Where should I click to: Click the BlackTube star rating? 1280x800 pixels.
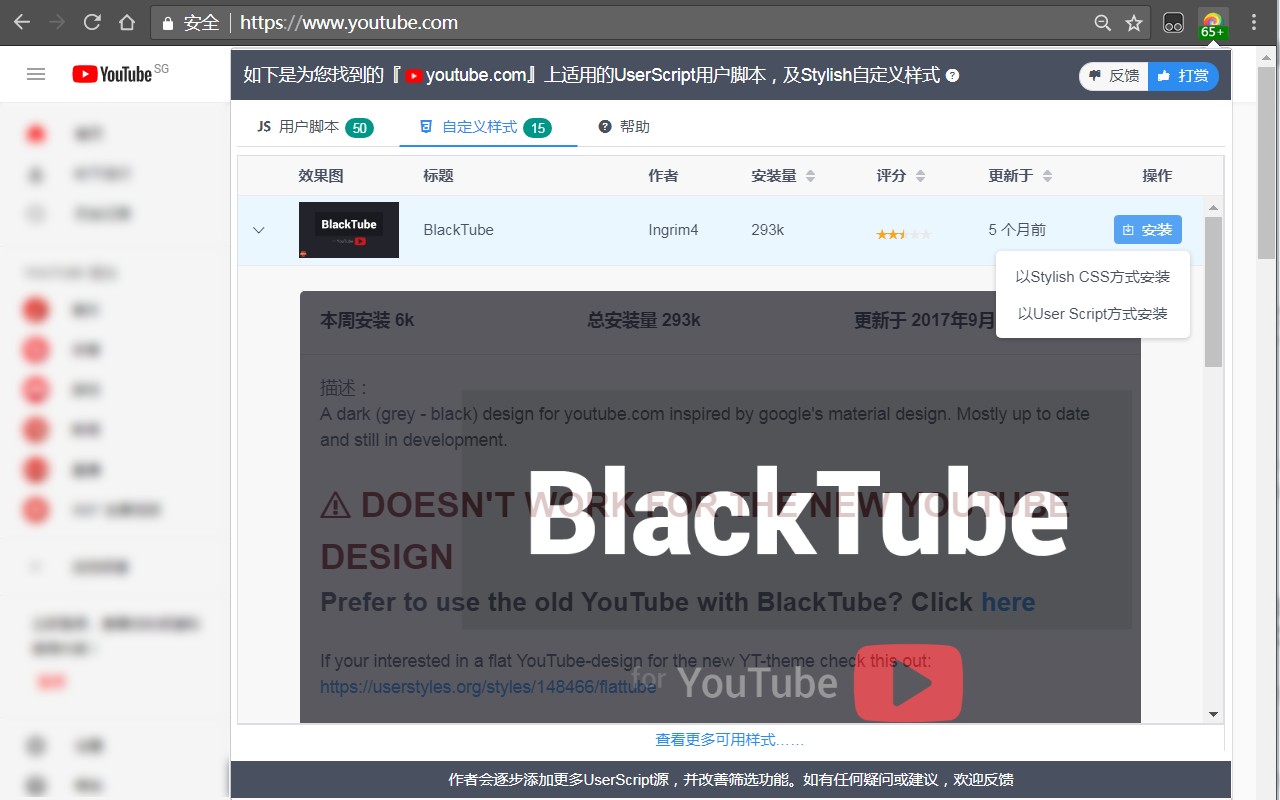click(x=904, y=234)
